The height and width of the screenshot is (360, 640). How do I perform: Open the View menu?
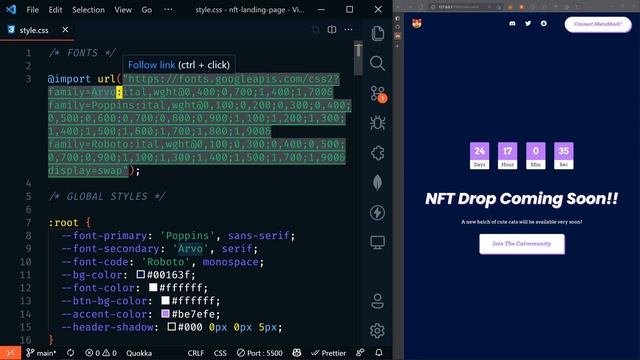pyautogui.click(x=123, y=10)
